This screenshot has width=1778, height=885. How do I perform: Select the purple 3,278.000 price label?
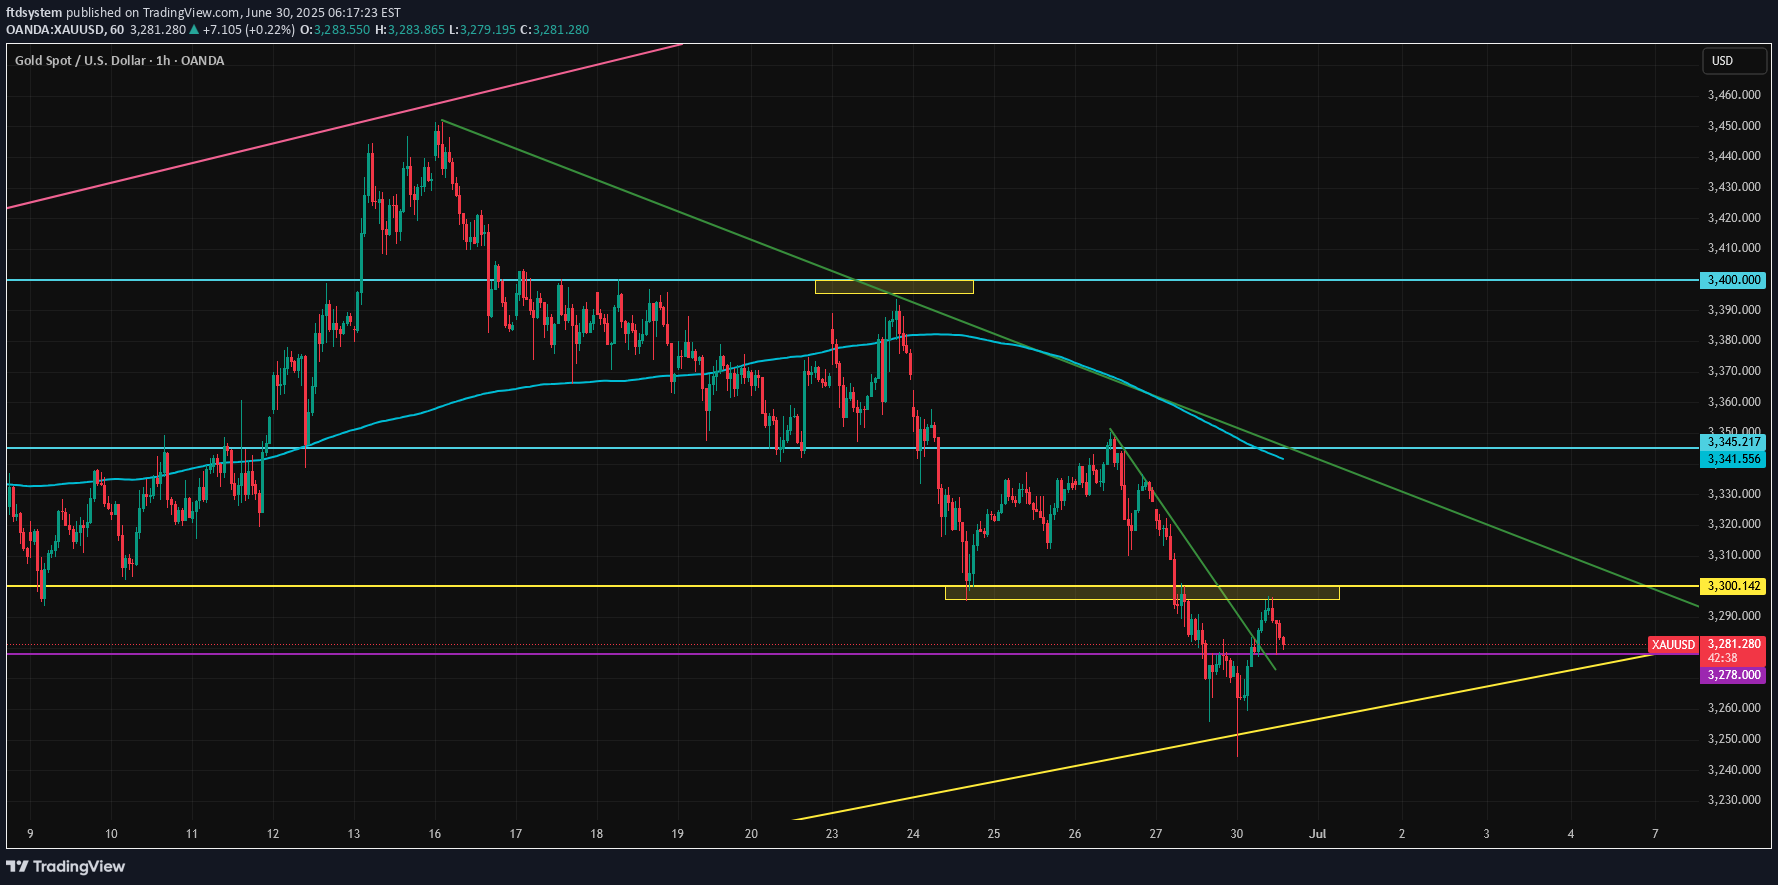tap(1732, 675)
